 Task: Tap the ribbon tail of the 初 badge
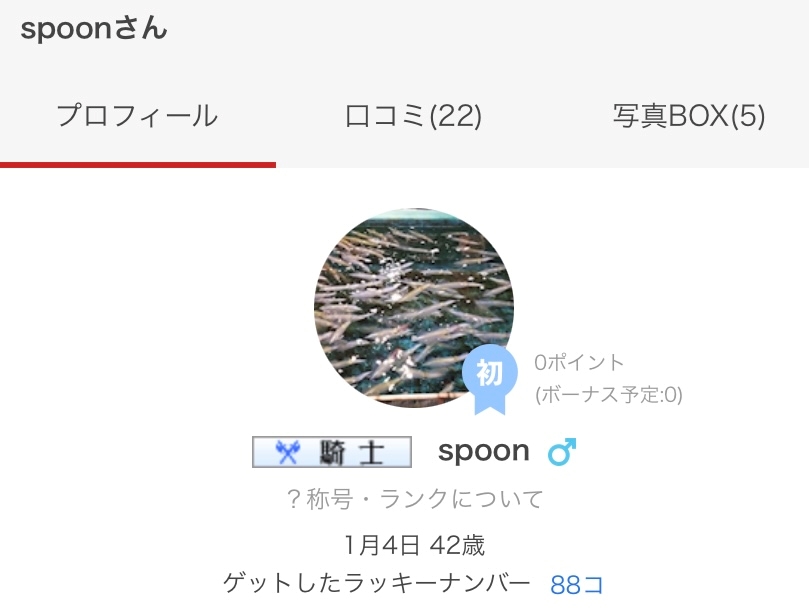click(489, 403)
